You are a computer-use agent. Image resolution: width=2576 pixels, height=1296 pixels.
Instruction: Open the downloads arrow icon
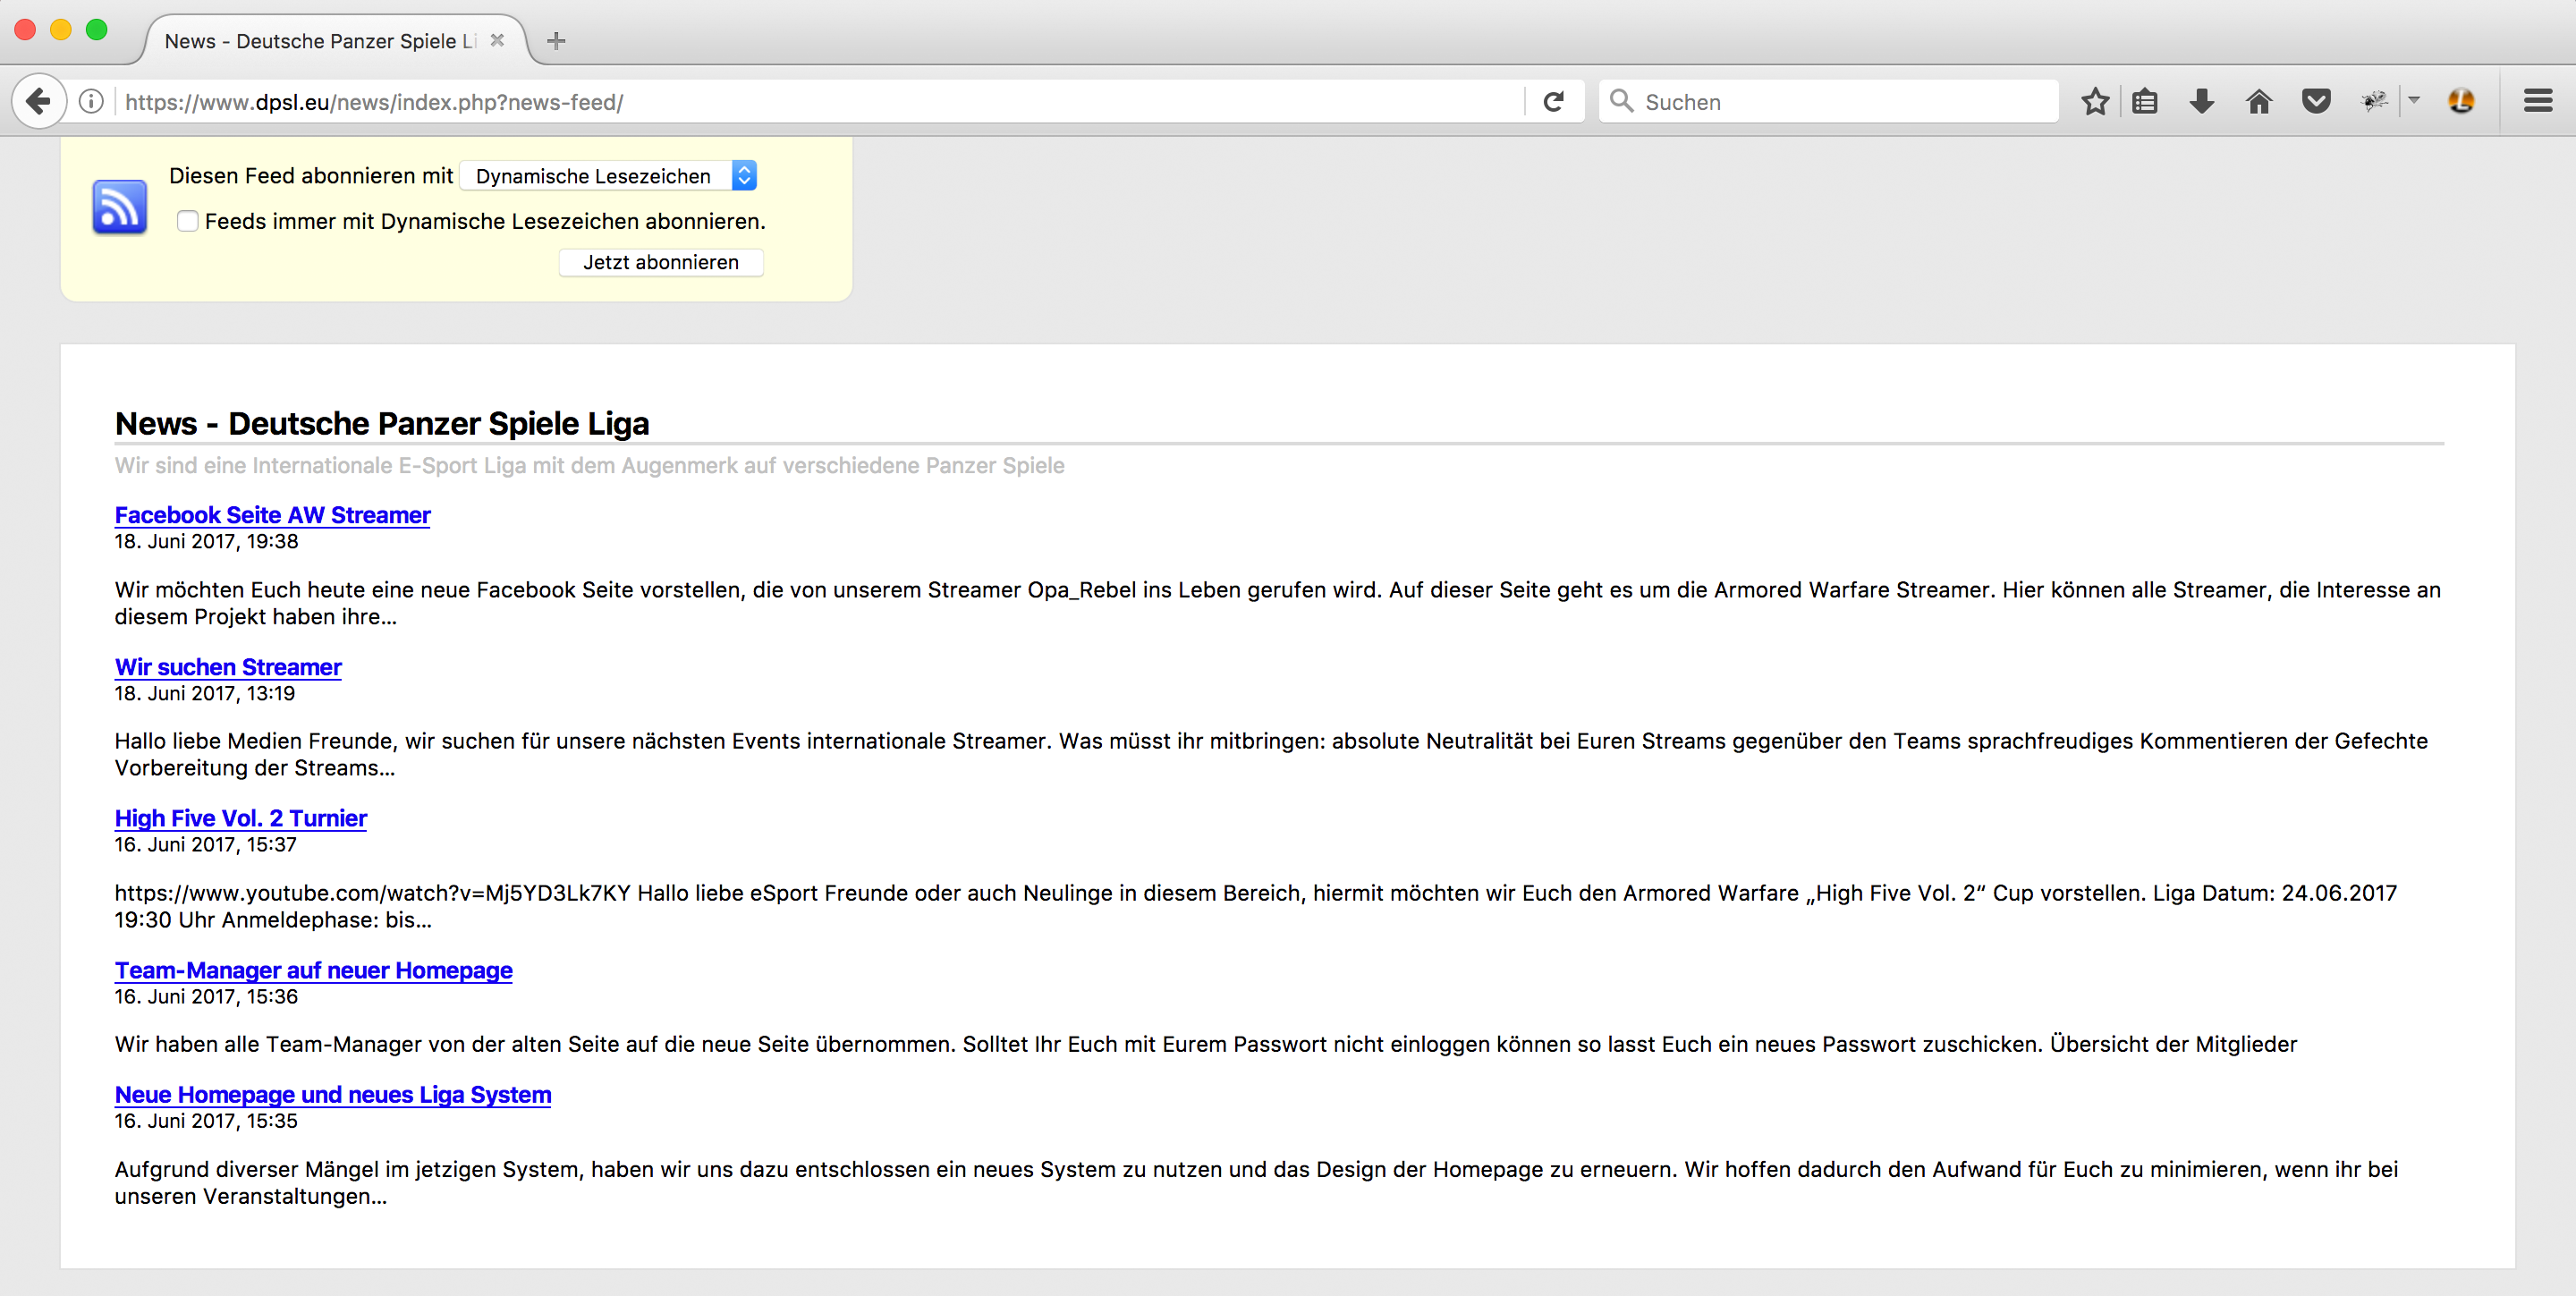coord(2201,101)
